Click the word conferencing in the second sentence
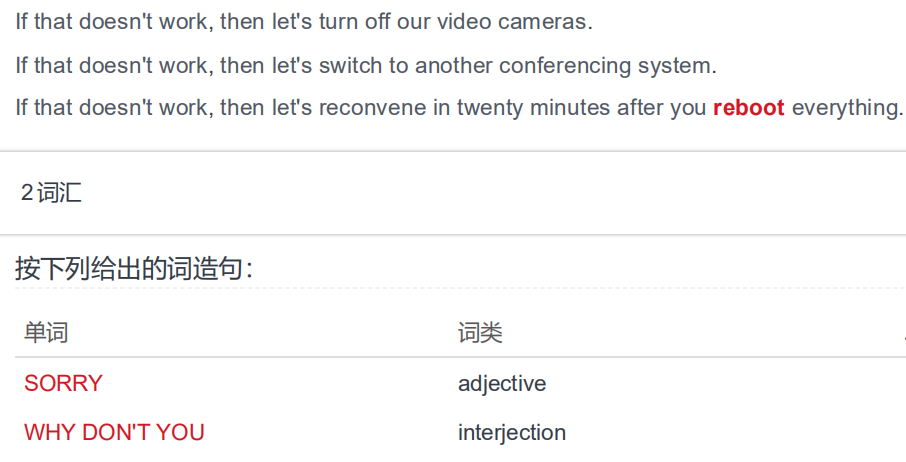The image size is (906, 462). pos(565,66)
